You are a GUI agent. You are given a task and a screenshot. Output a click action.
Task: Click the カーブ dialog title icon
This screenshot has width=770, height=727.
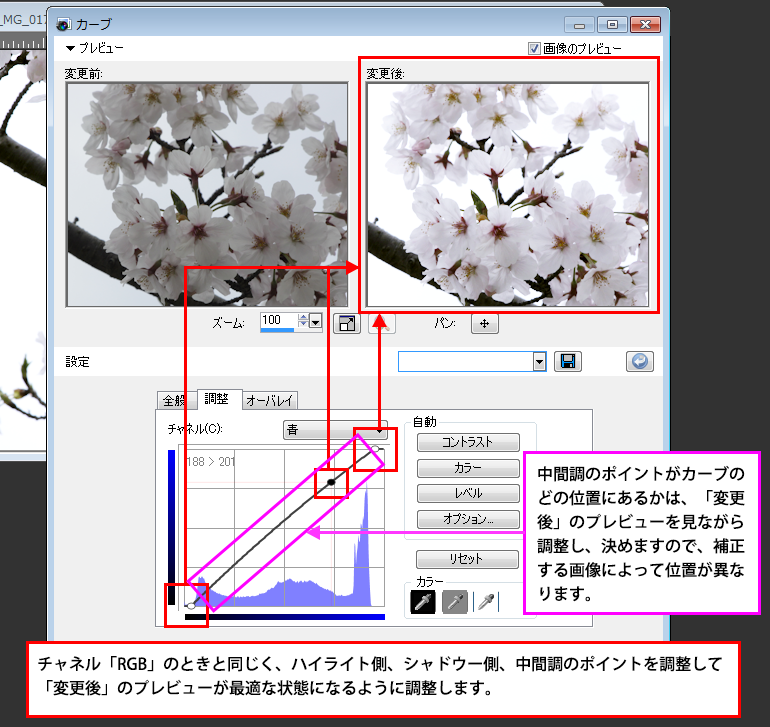(63, 24)
